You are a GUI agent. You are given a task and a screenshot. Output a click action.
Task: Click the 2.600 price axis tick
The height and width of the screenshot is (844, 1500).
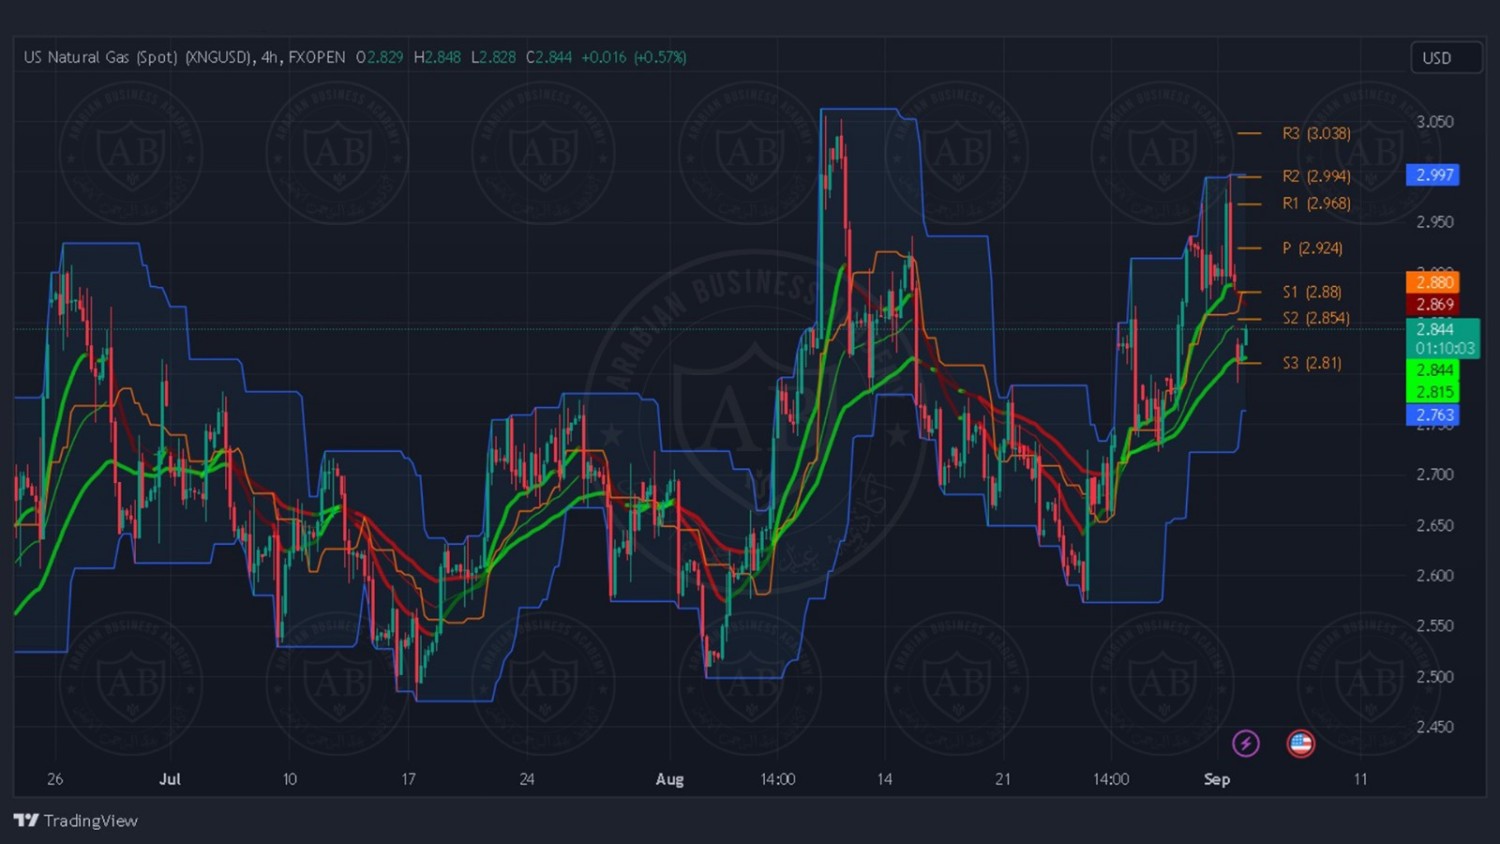1435,575
